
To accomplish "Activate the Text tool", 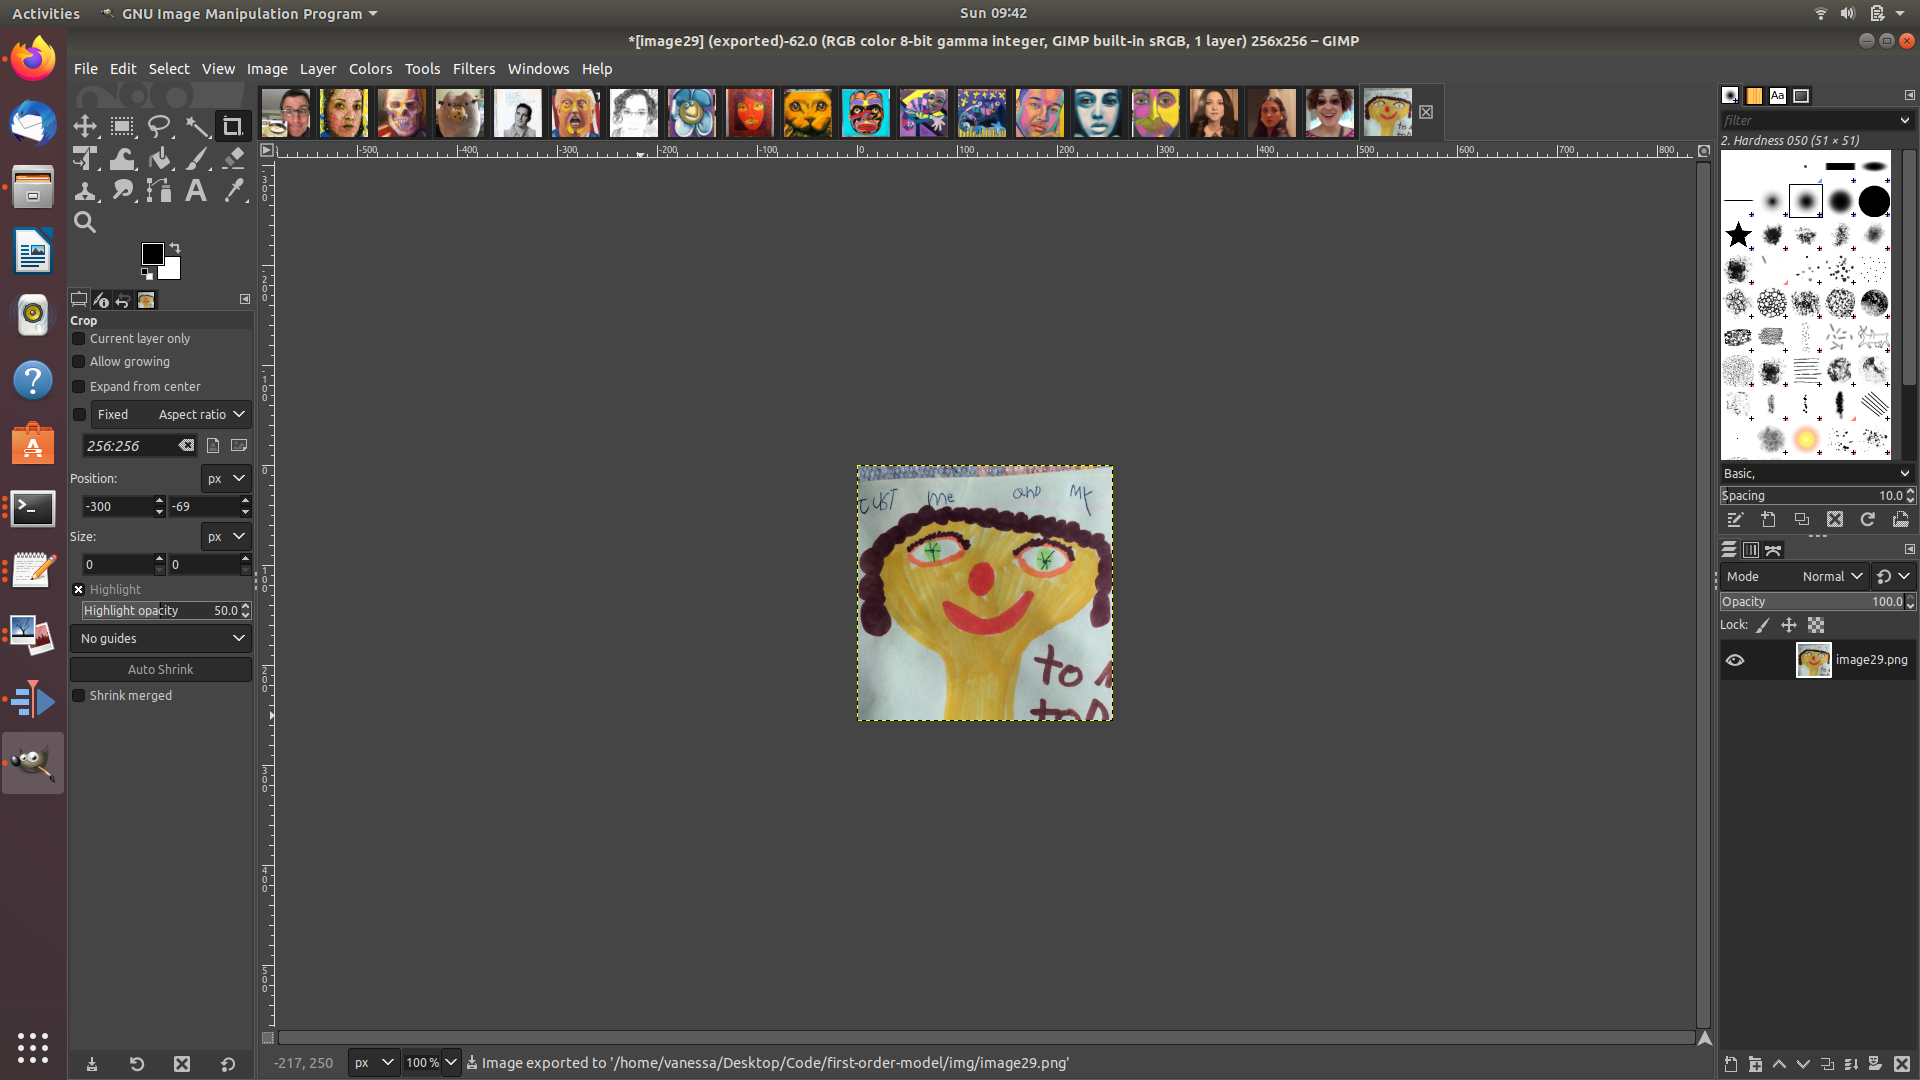I will tap(196, 190).
